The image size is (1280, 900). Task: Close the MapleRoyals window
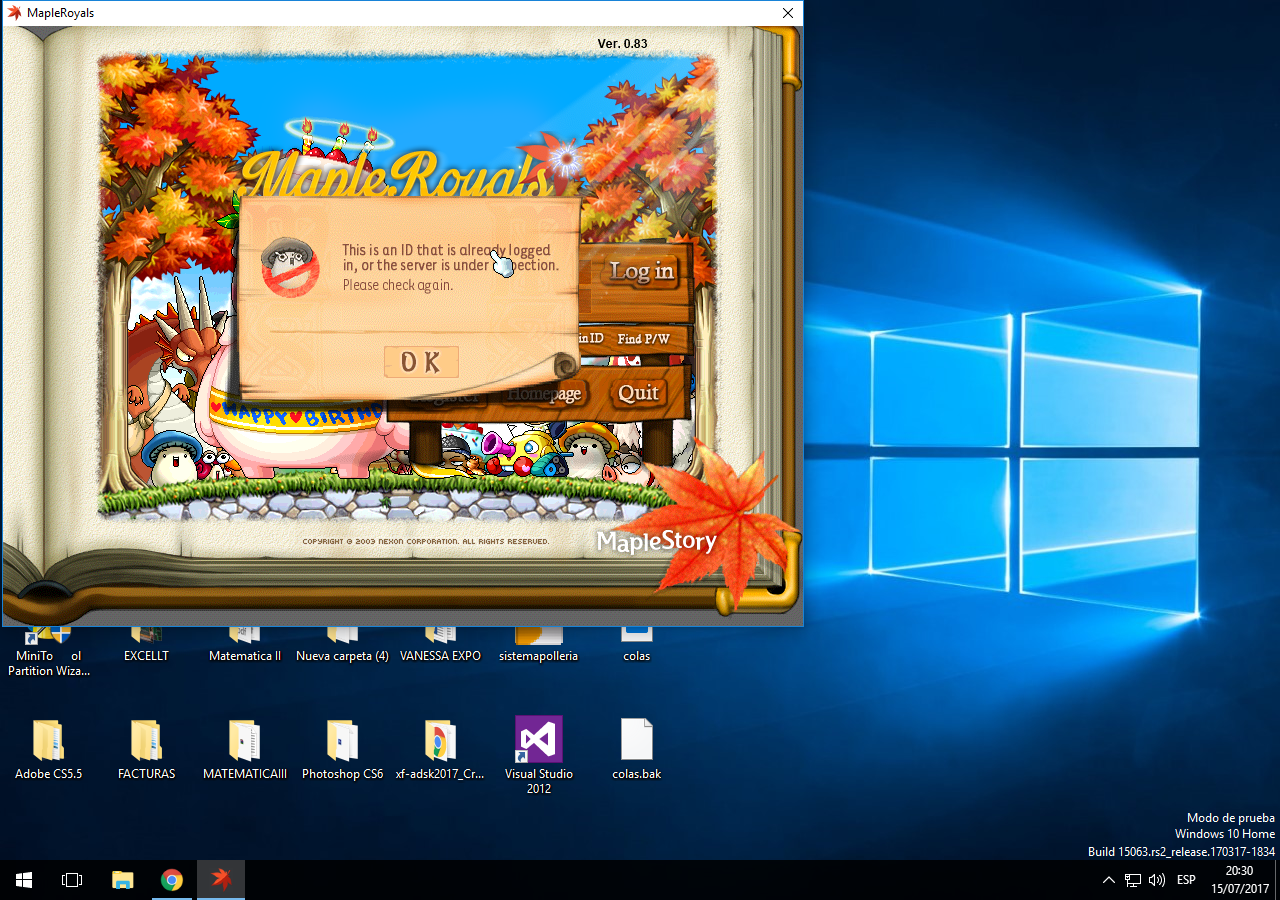[788, 13]
